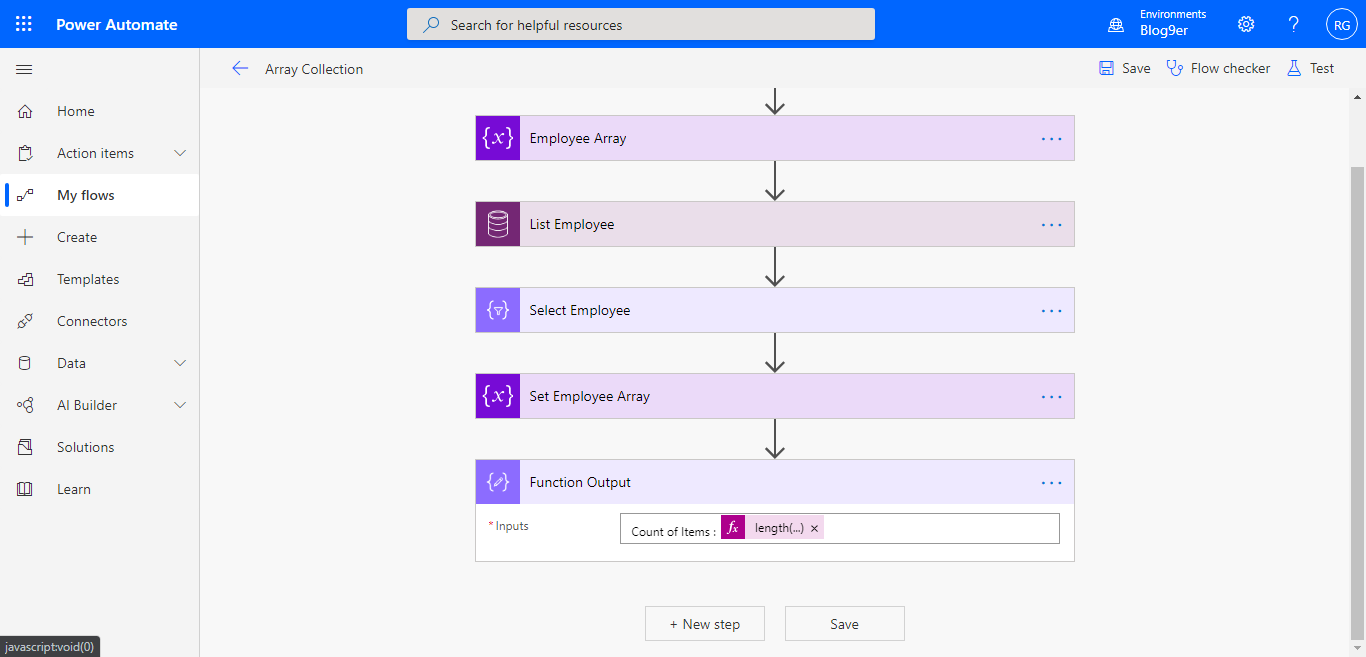Expand the AI Builder submenu chevron
This screenshot has width=1366, height=657.
point(180,405)
